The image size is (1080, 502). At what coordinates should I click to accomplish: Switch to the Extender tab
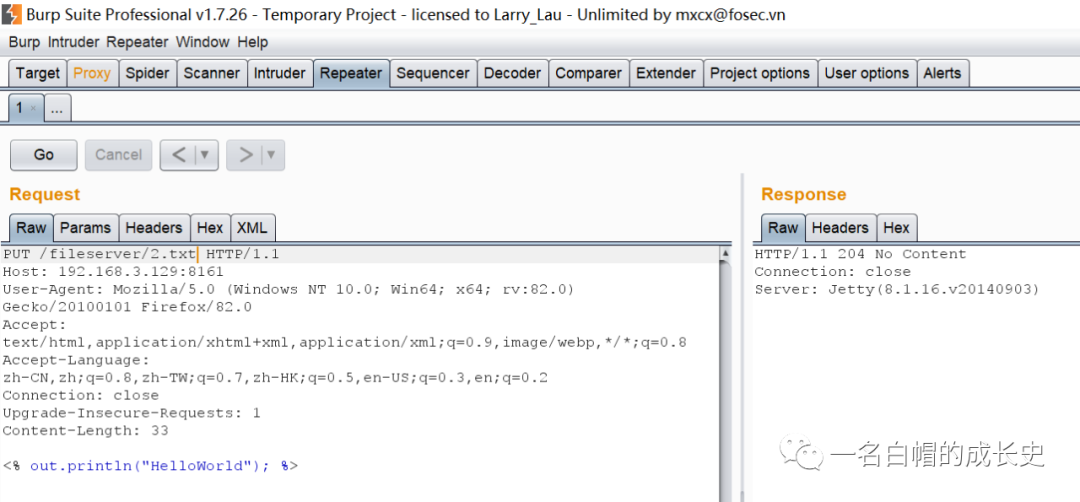[x=666, y=73]
